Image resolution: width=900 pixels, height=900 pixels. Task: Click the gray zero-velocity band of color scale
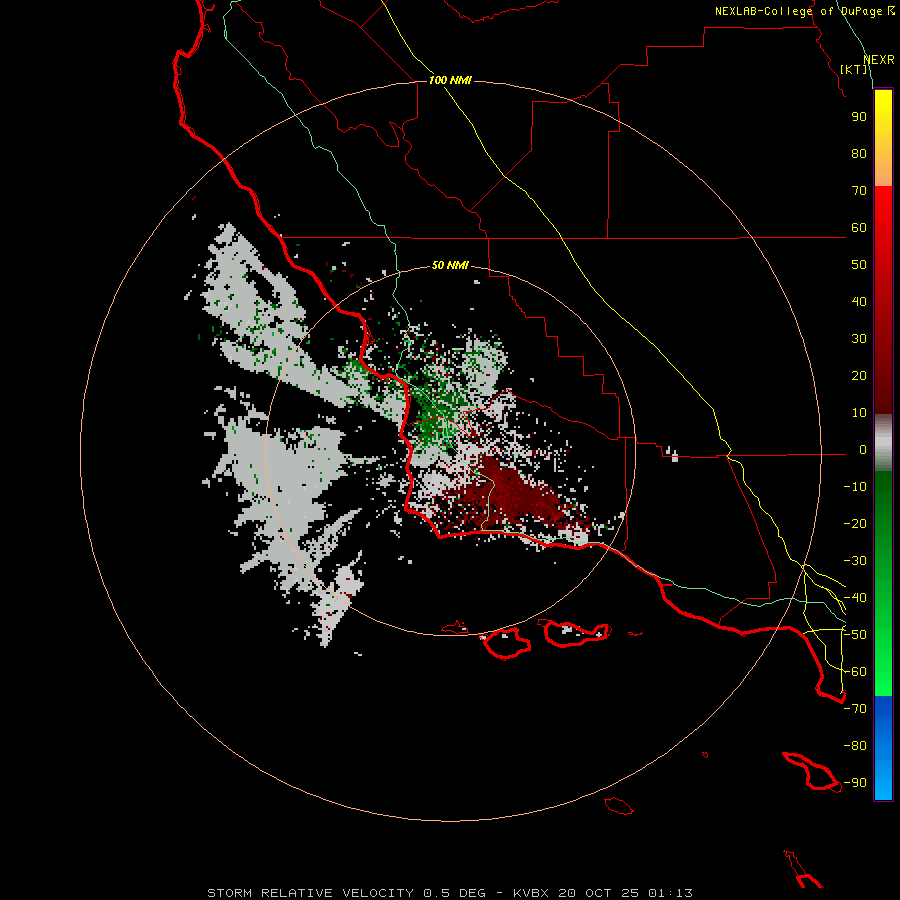pyautogui.click(x=883, y=442)
